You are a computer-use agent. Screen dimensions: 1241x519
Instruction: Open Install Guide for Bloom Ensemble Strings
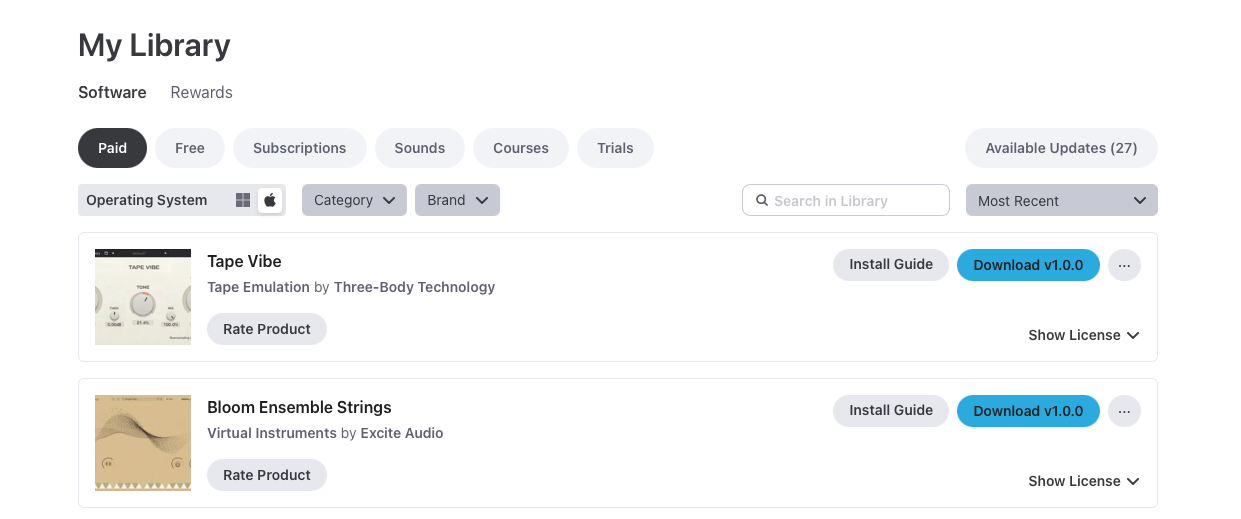(x=891, y=411)
